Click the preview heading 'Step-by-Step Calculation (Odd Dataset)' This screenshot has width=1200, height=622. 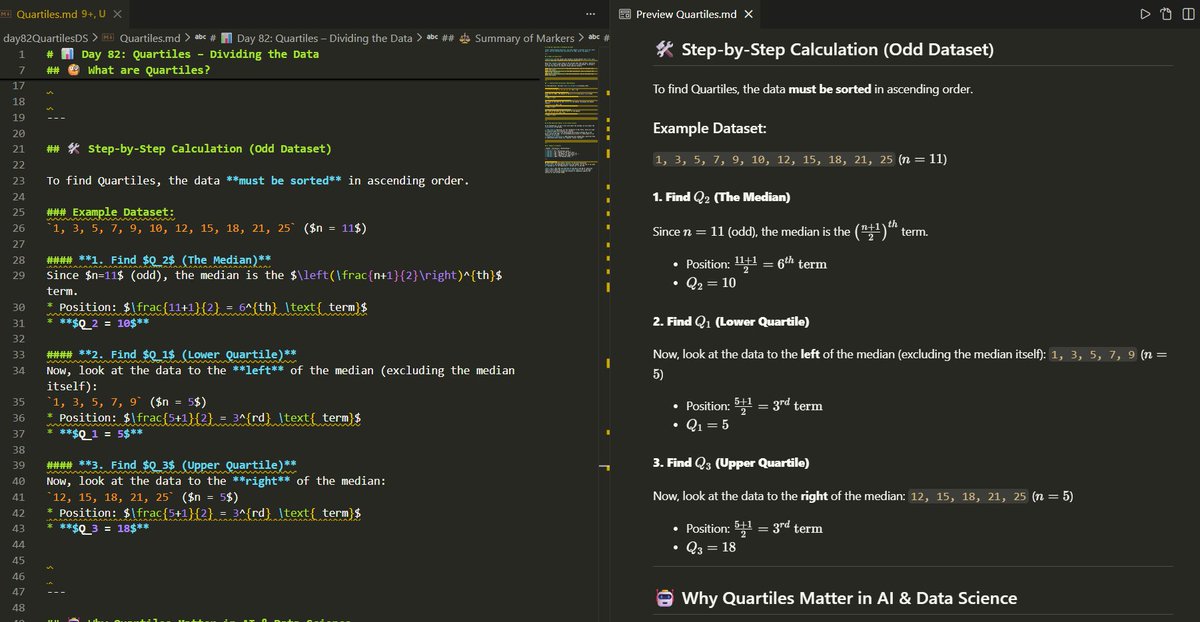tap(837, 51)
